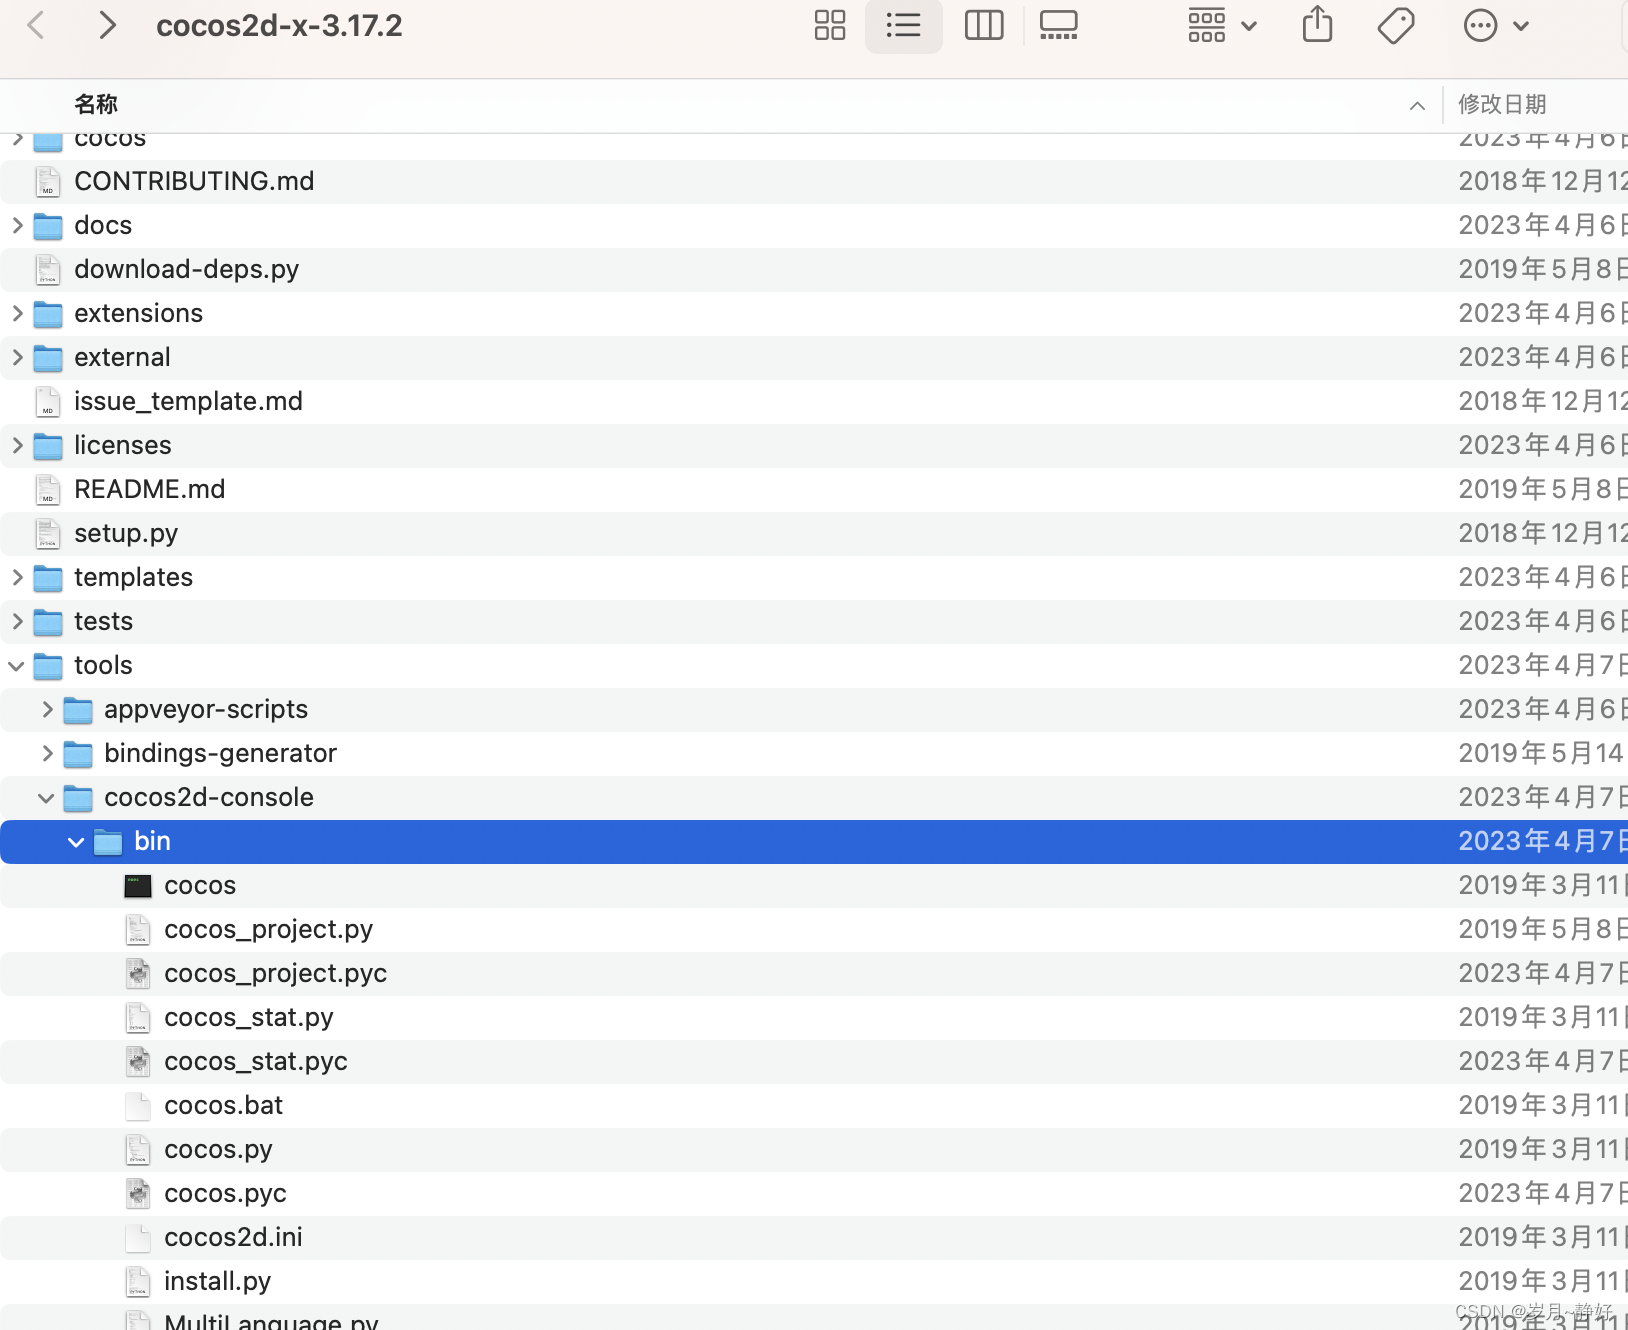Collapse the tools folder
This screenshot has width=1628, height=1330.
click(17, 666)
